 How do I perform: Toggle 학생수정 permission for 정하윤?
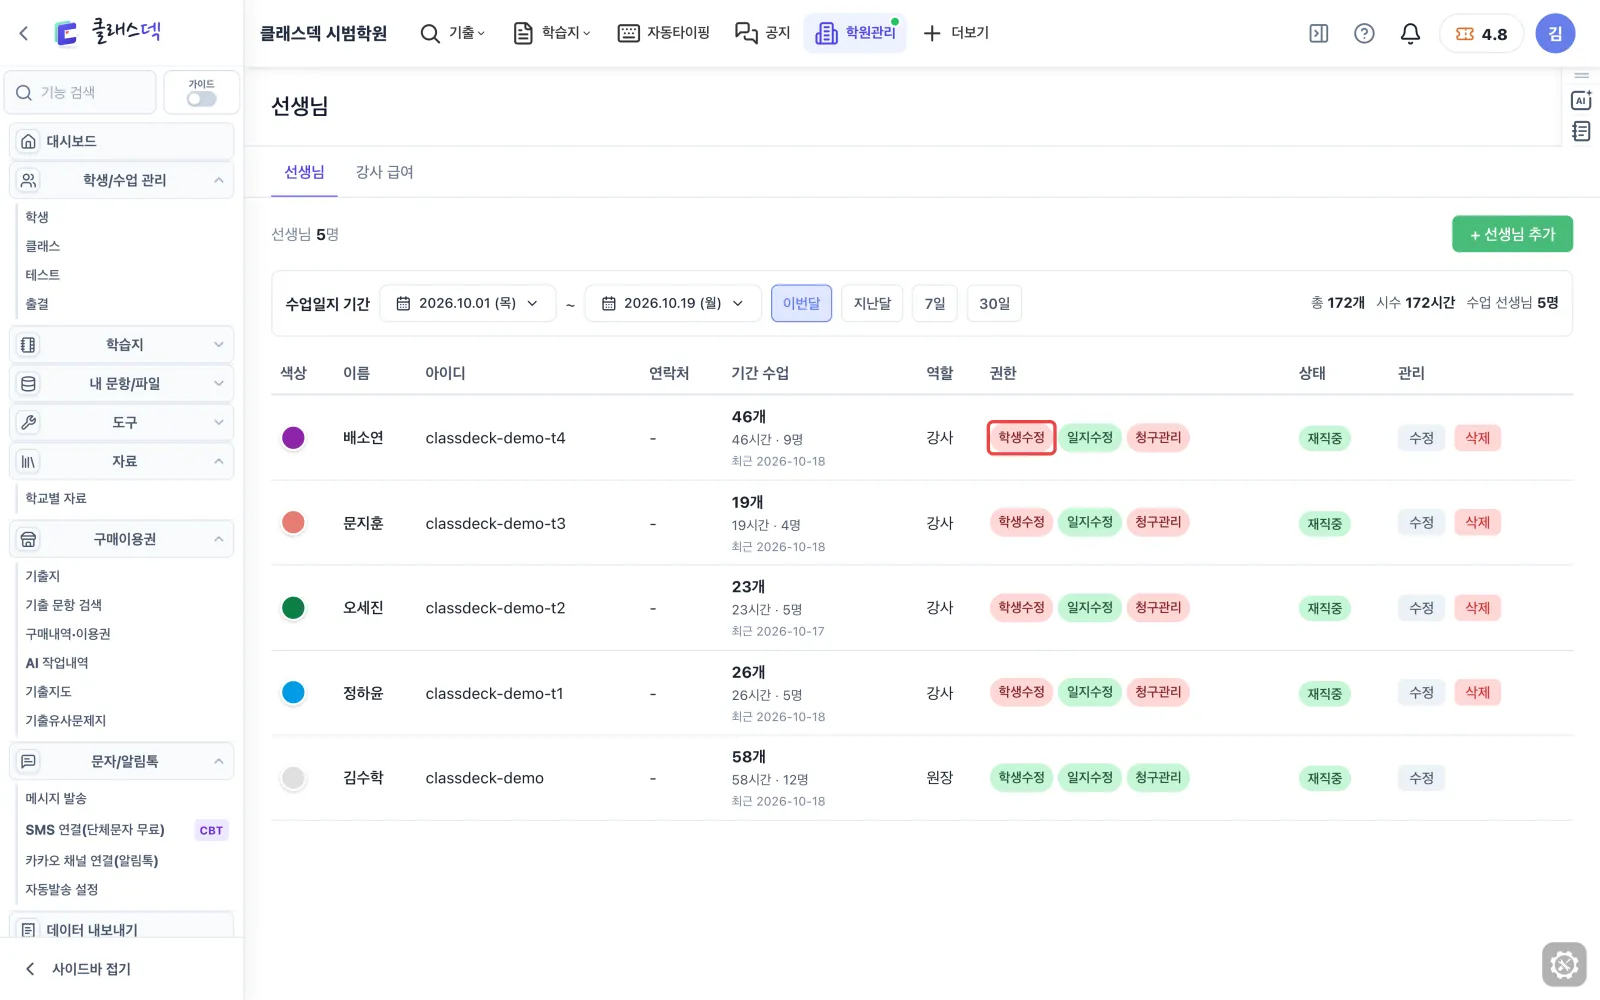point(1021,692)
